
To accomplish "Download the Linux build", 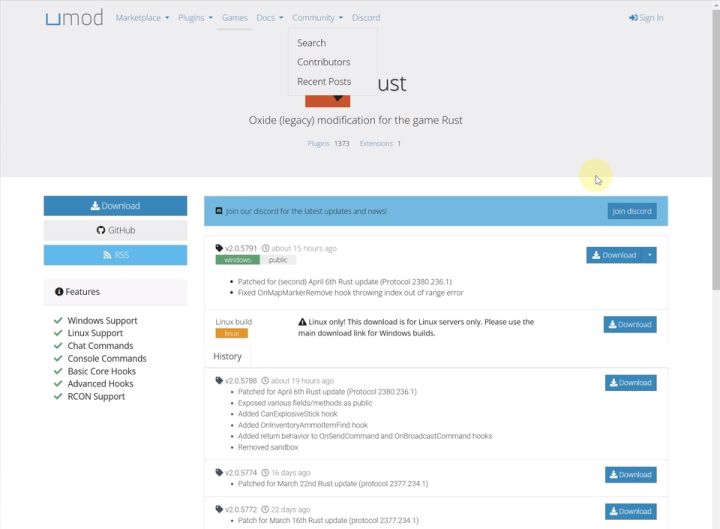I will coord(630,324).
